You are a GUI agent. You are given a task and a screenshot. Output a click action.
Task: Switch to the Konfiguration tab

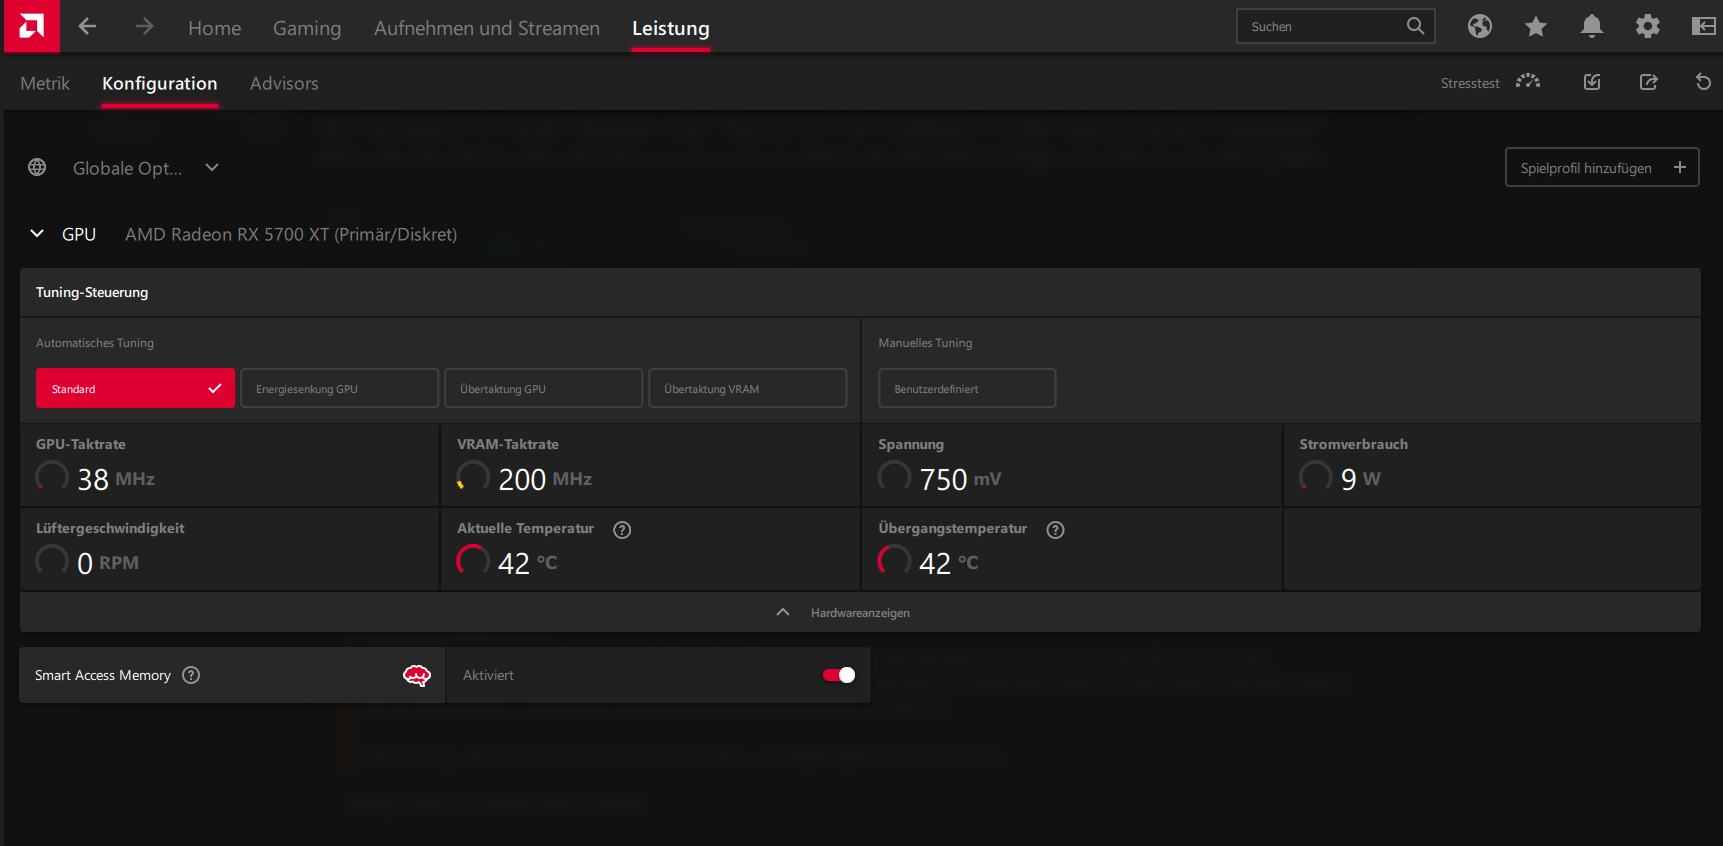click(160, 83)
